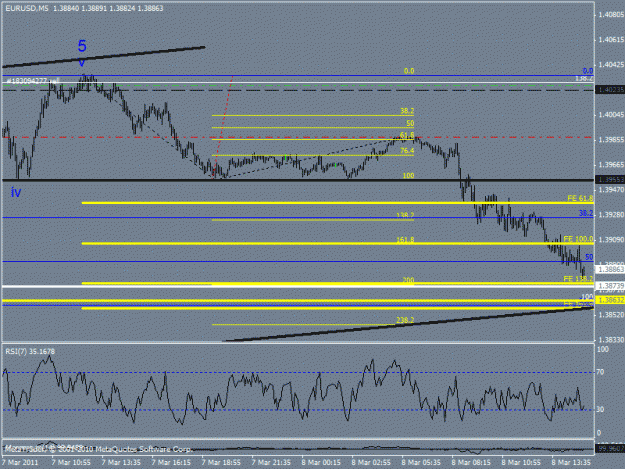The image size is (625, 469).
Task: Click the 'FE 138.2' expansion label
Action: pos(578,279)
